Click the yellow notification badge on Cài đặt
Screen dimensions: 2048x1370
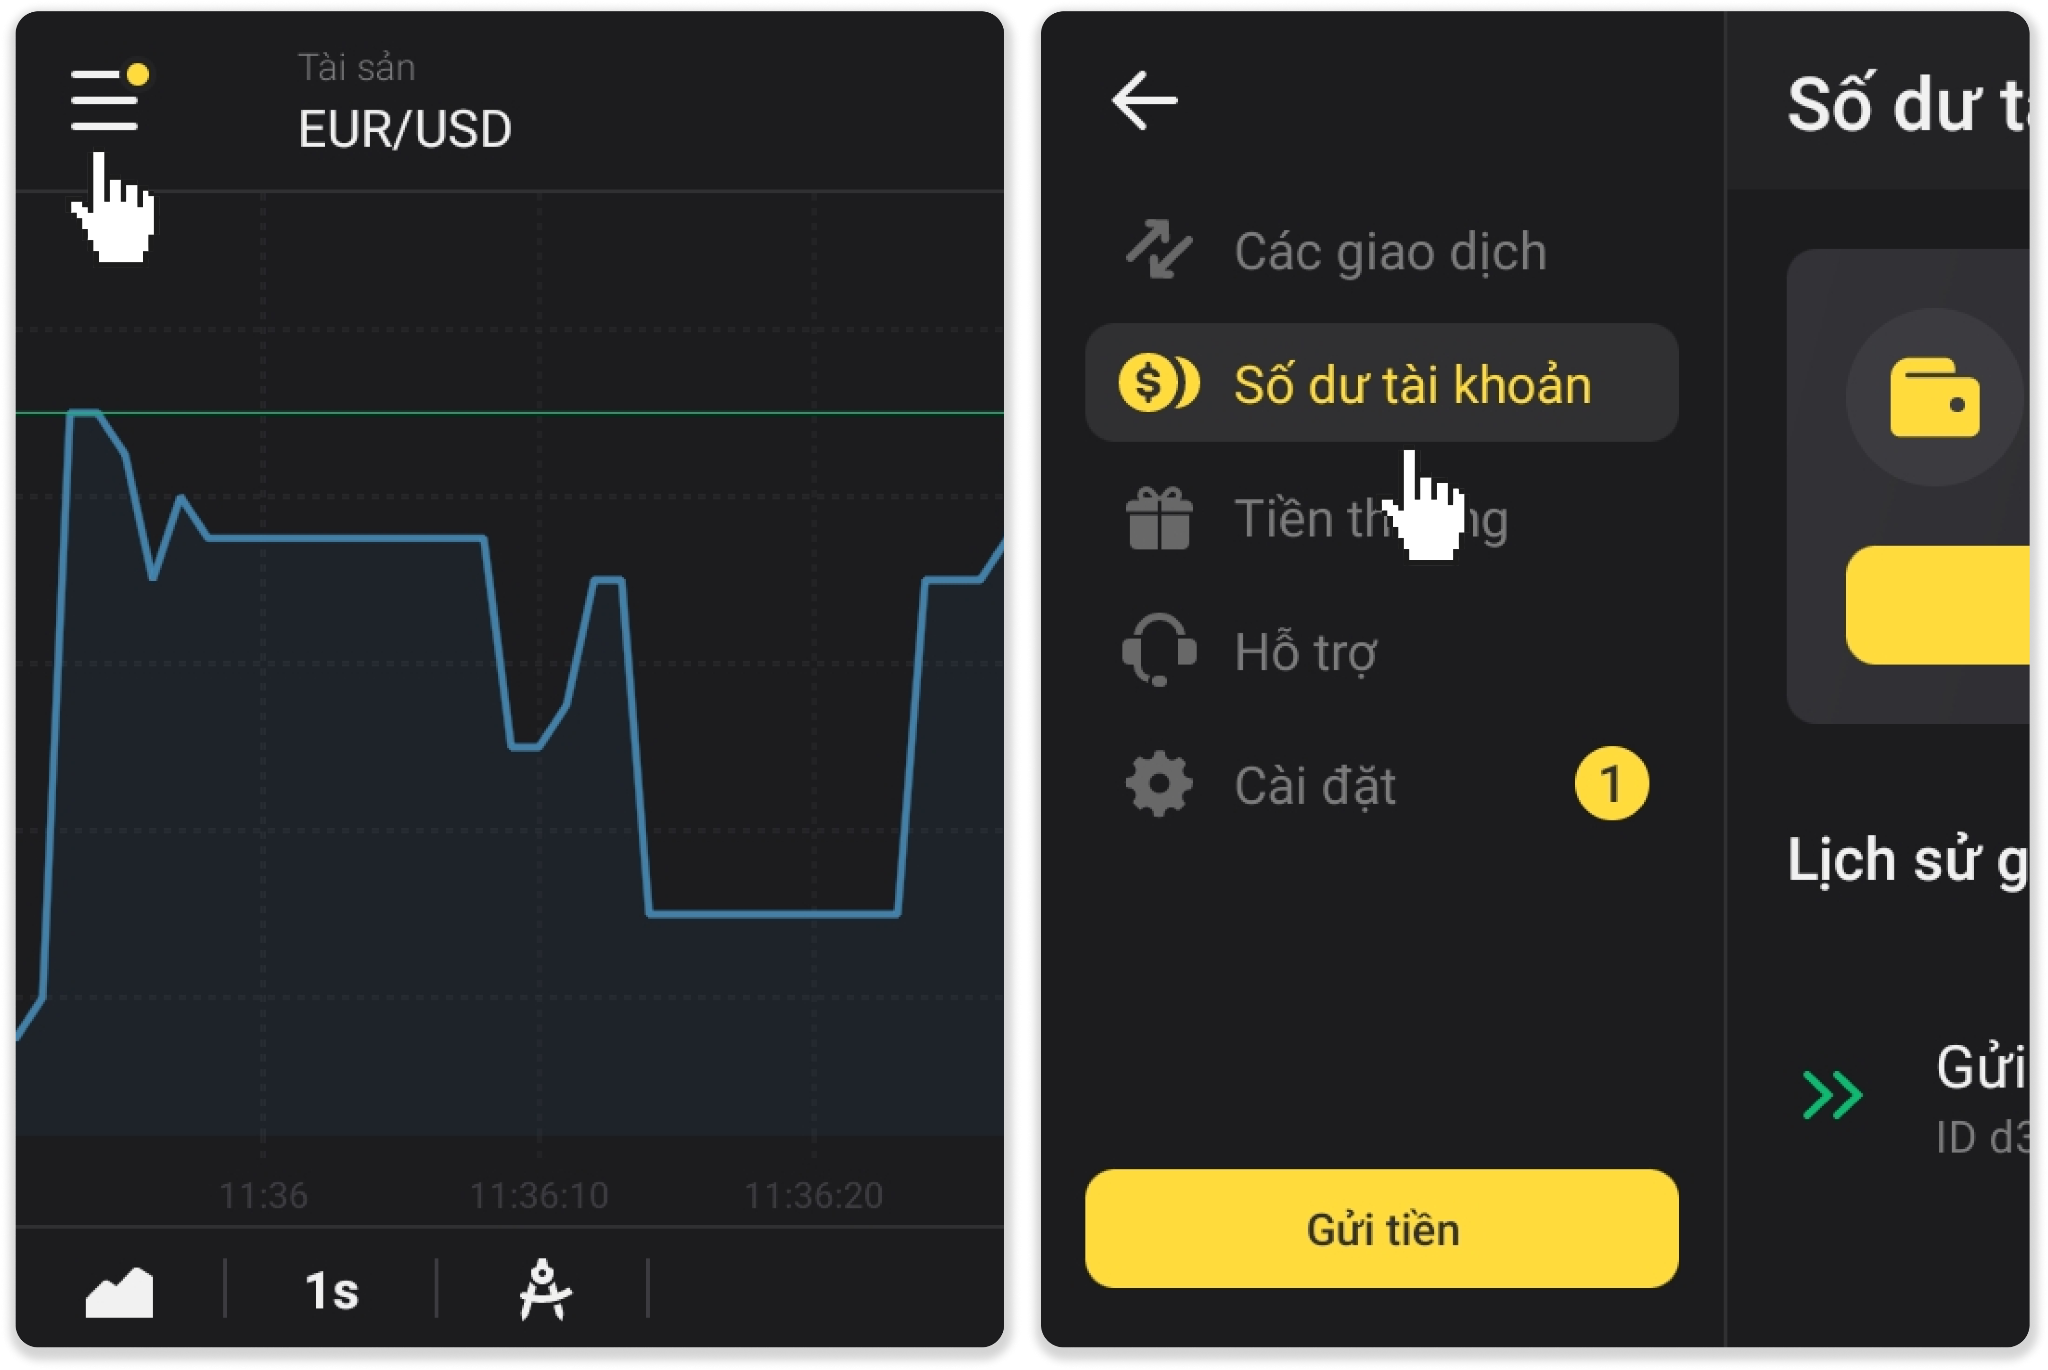pos(1611,784)
